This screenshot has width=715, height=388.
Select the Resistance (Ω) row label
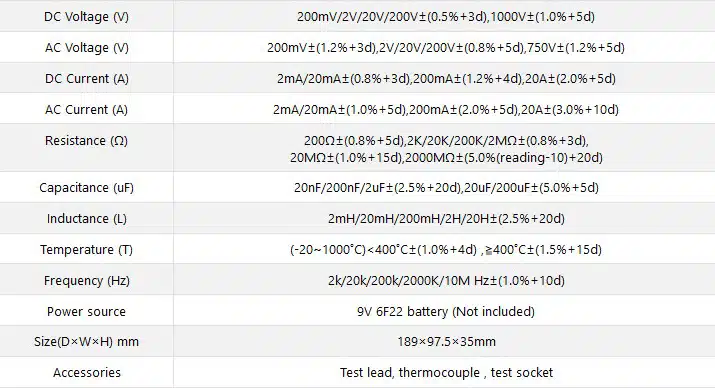(86, 141)
